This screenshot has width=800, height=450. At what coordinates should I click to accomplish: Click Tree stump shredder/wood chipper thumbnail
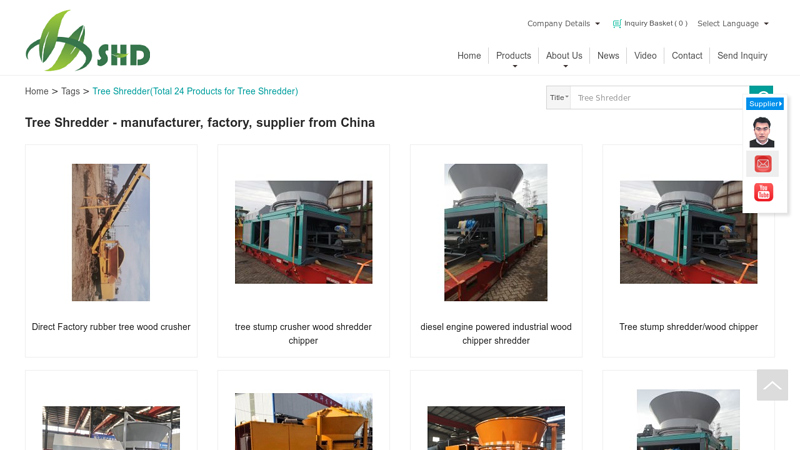click(688, 232)
